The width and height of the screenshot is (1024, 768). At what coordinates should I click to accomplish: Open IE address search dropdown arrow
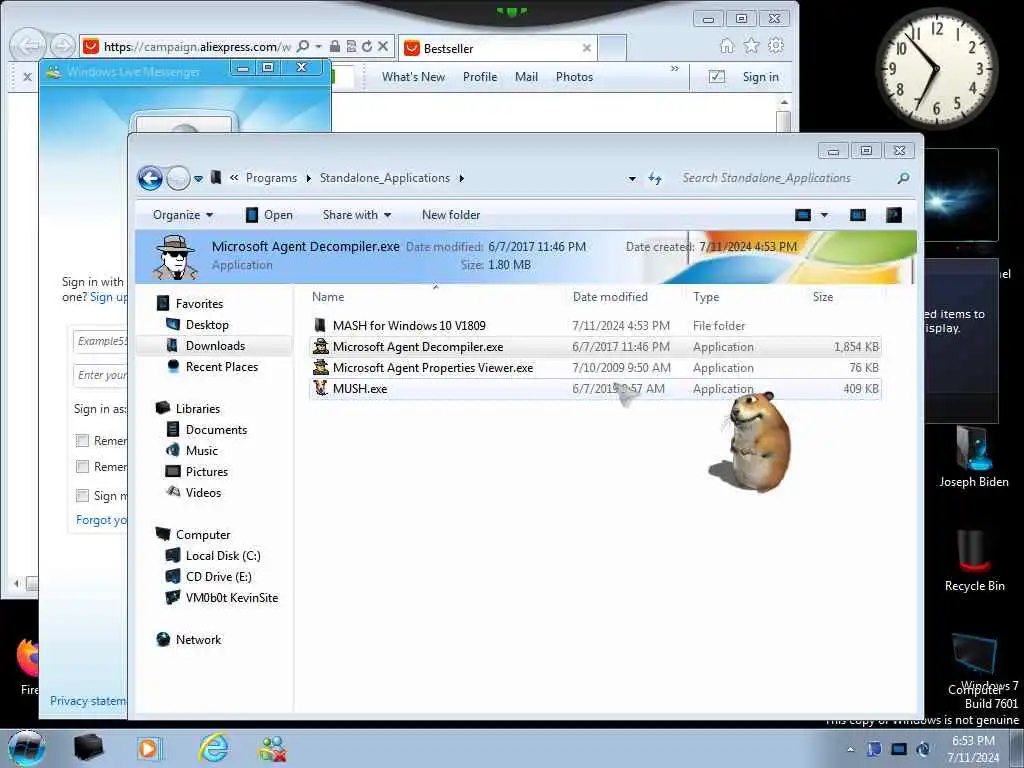[319, 46]
